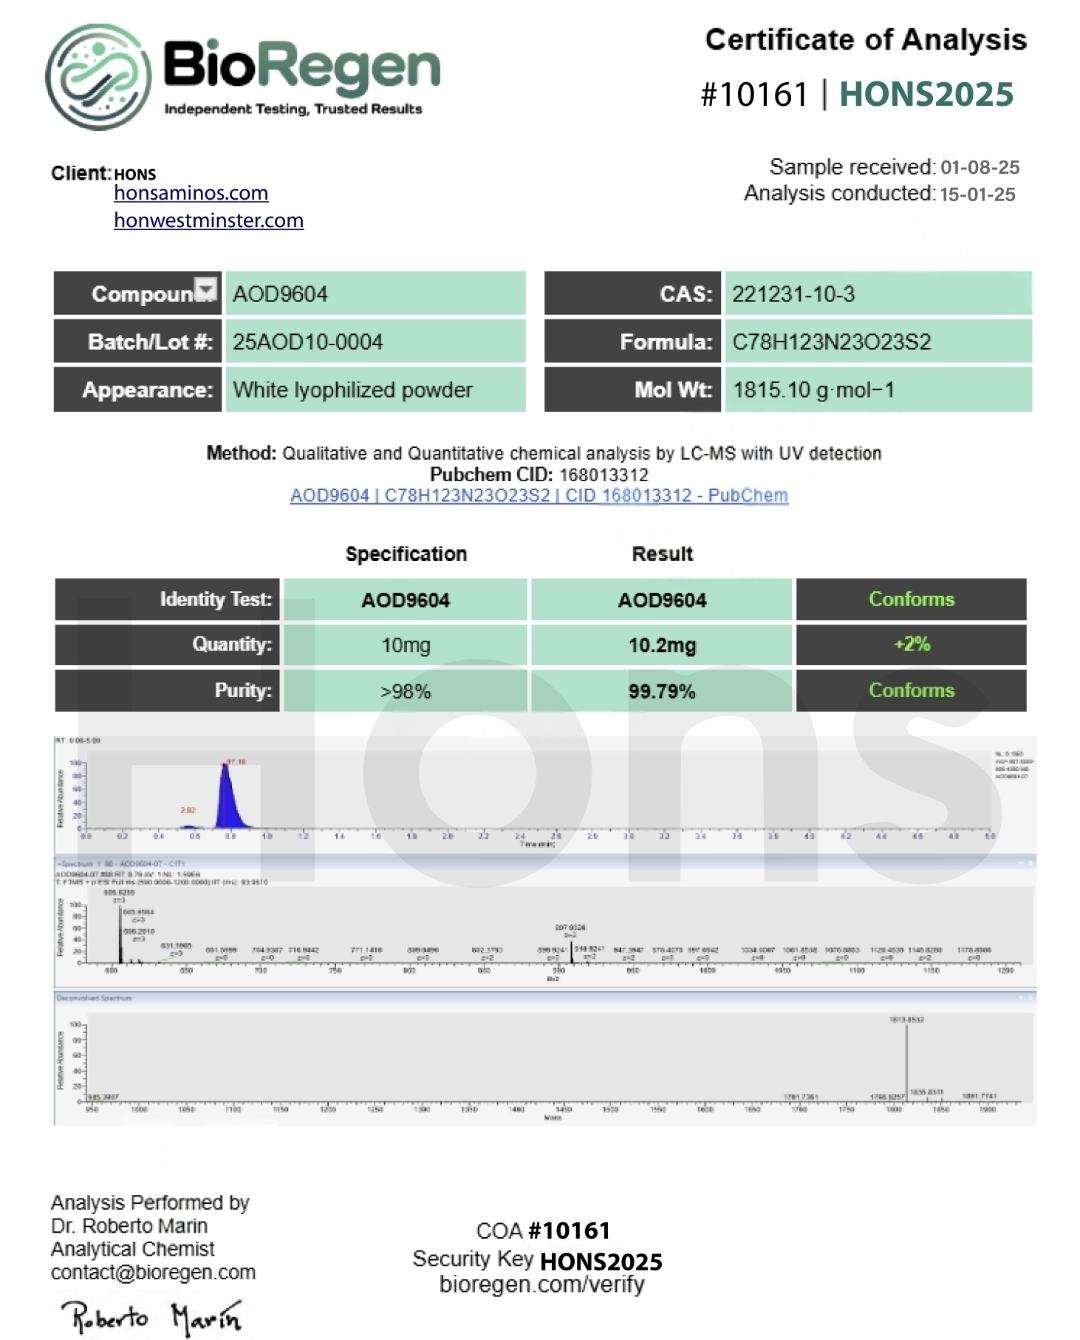Image resolution: width=1080 pixels, height=1340 pixels.
Task: Click the "Independent Testing, Trusted Results" tagline
Action: coord(293,109)
